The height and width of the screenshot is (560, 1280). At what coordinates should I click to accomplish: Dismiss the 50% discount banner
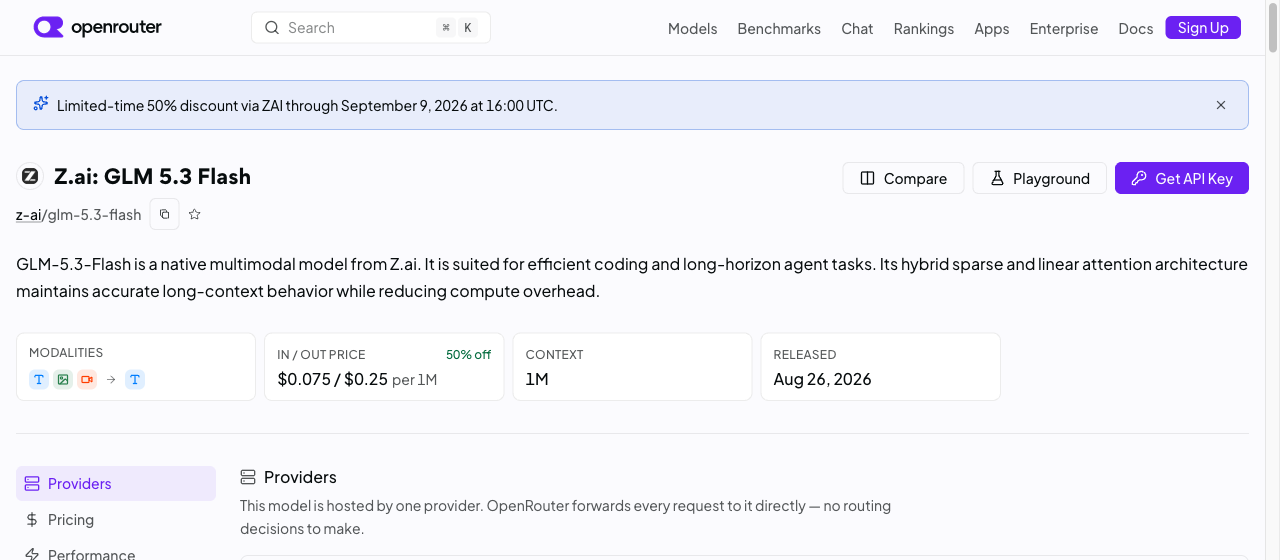click(1221, 105)
